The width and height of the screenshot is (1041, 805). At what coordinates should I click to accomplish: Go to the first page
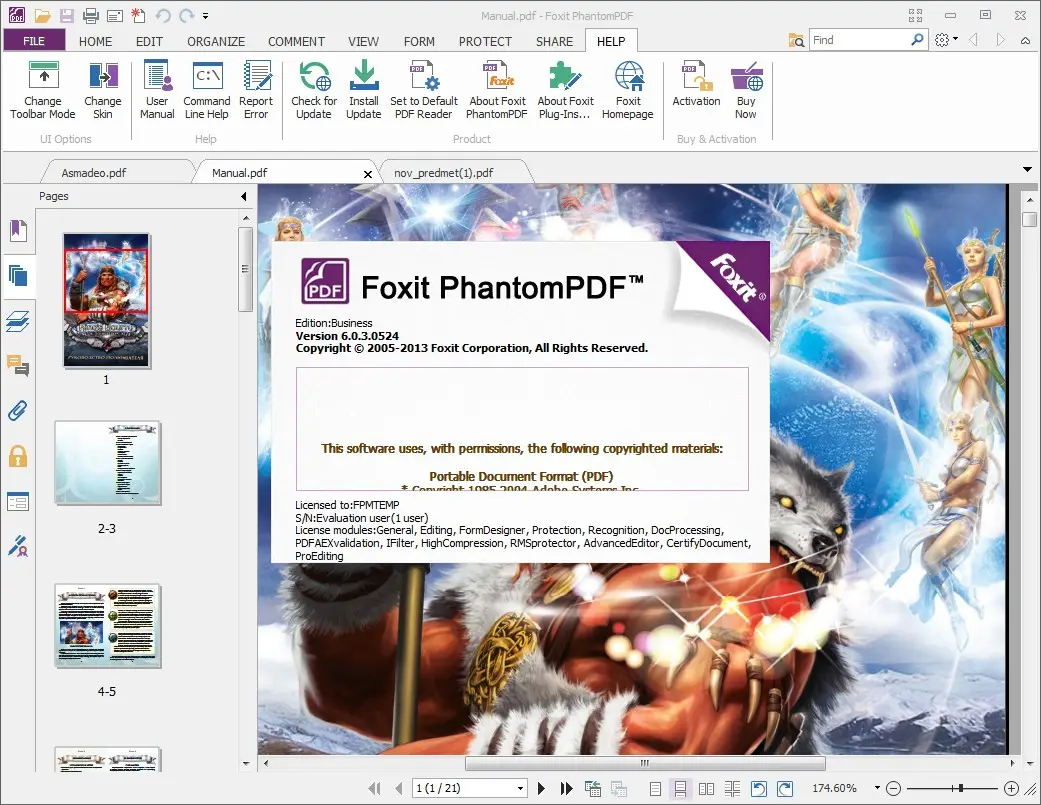pyautogui.click(x=374, y=788)
